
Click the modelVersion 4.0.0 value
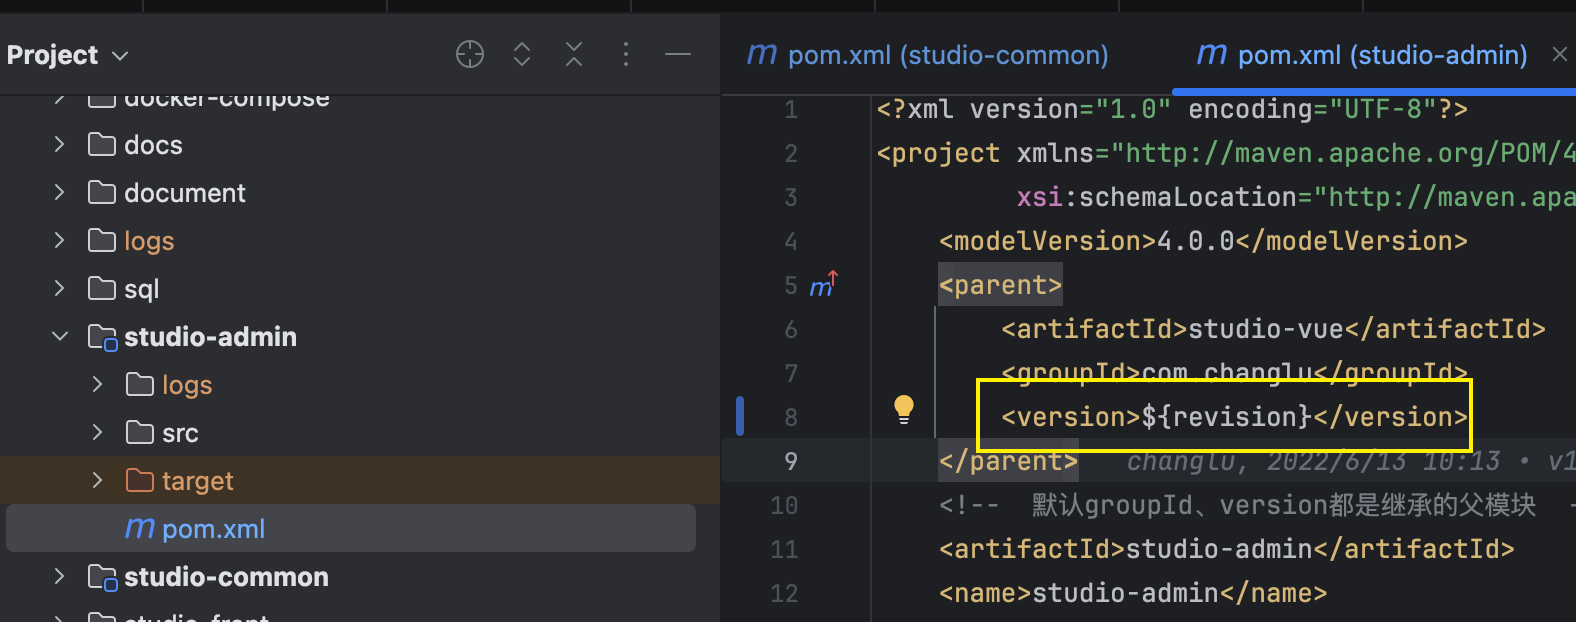coord(1196,241)
